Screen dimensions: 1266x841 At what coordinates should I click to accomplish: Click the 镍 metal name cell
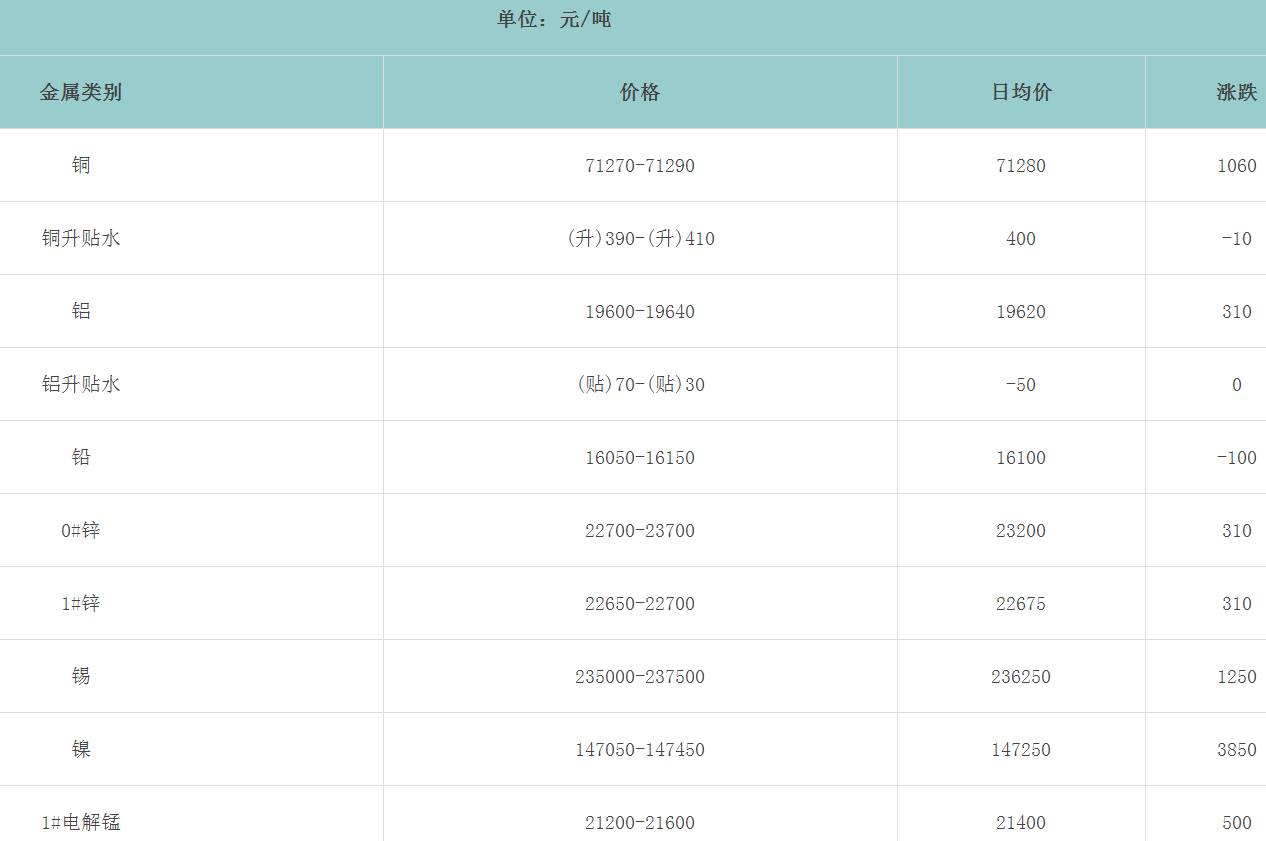(x=81, y=749)
